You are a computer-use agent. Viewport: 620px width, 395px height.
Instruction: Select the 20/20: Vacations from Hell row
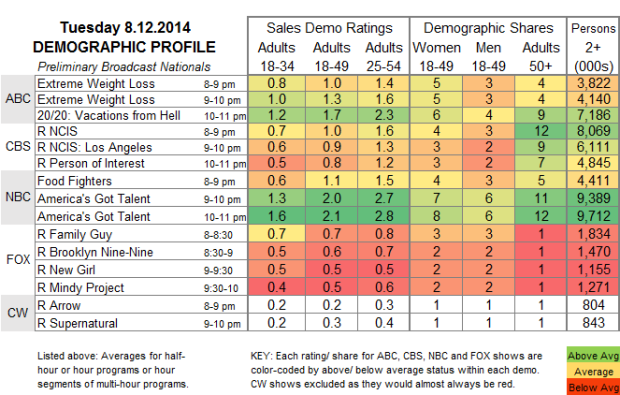[327, 115]
